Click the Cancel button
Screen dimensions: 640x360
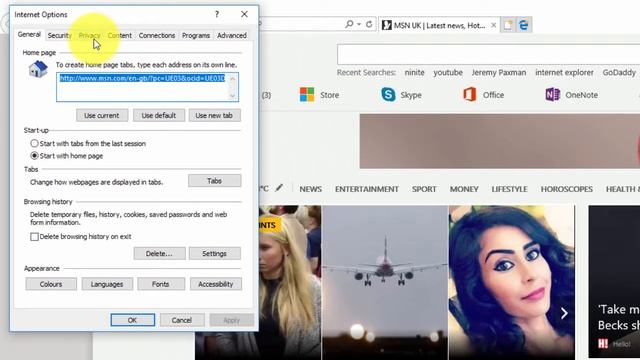(x=182, y=320)
